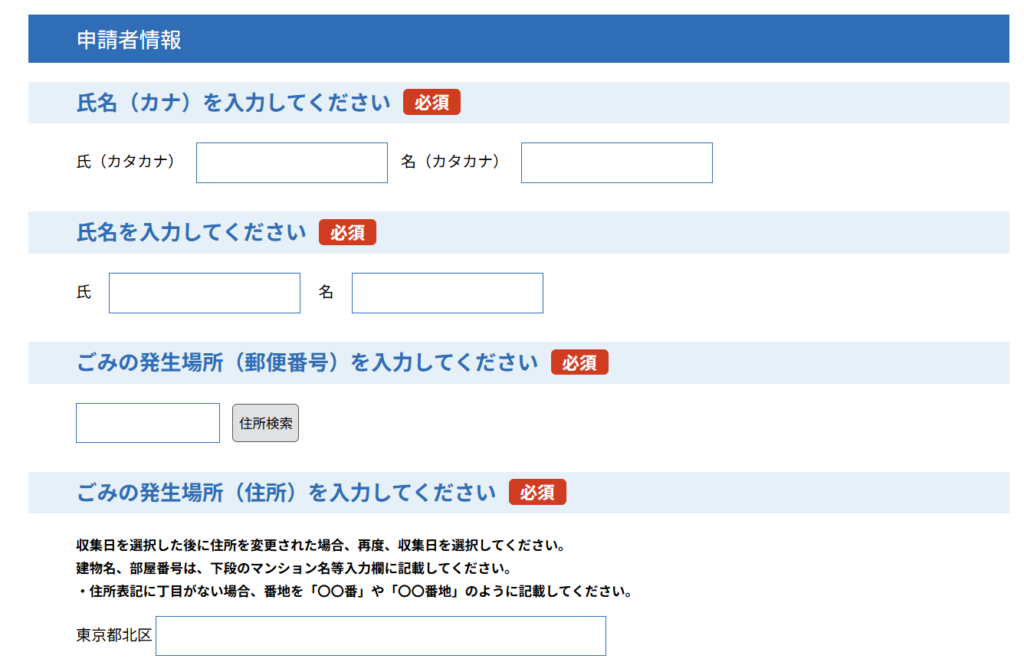Click the 氏（カタカナ）input field
This screenshot has width=1024, height=662.
pyautogui.click(x=291, y=163)
